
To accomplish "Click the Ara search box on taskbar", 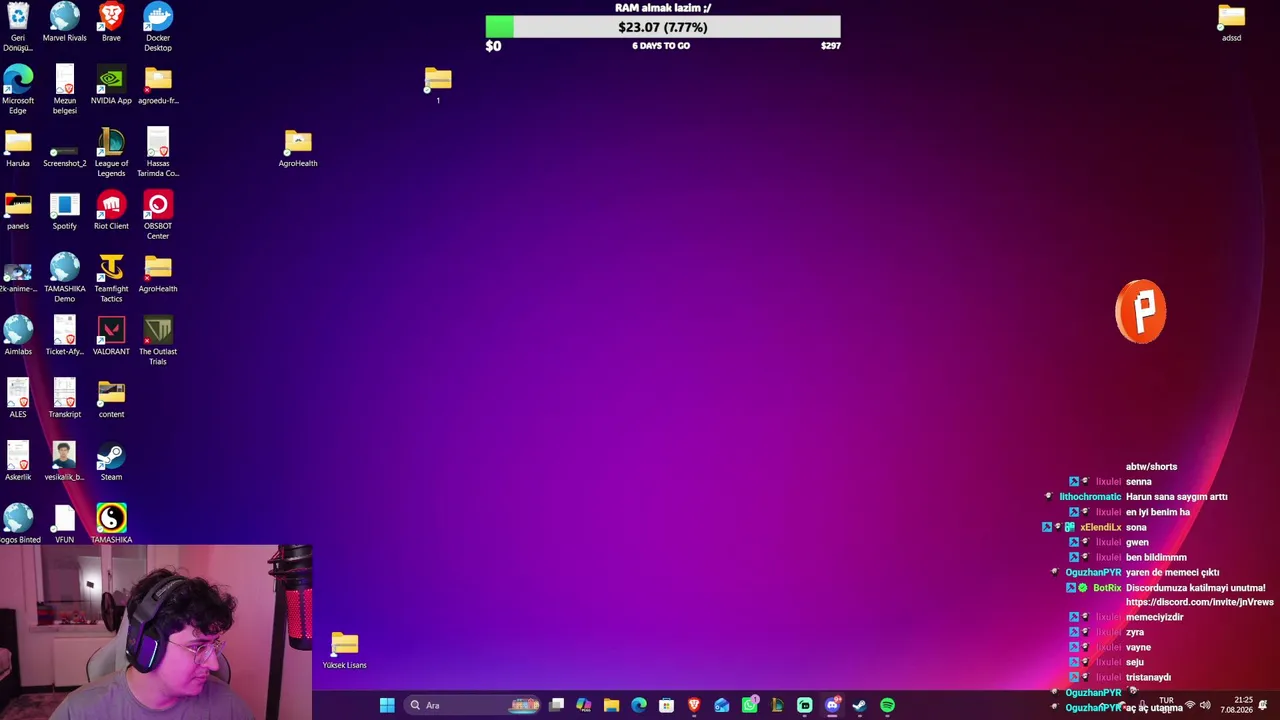I will point(473,705).
